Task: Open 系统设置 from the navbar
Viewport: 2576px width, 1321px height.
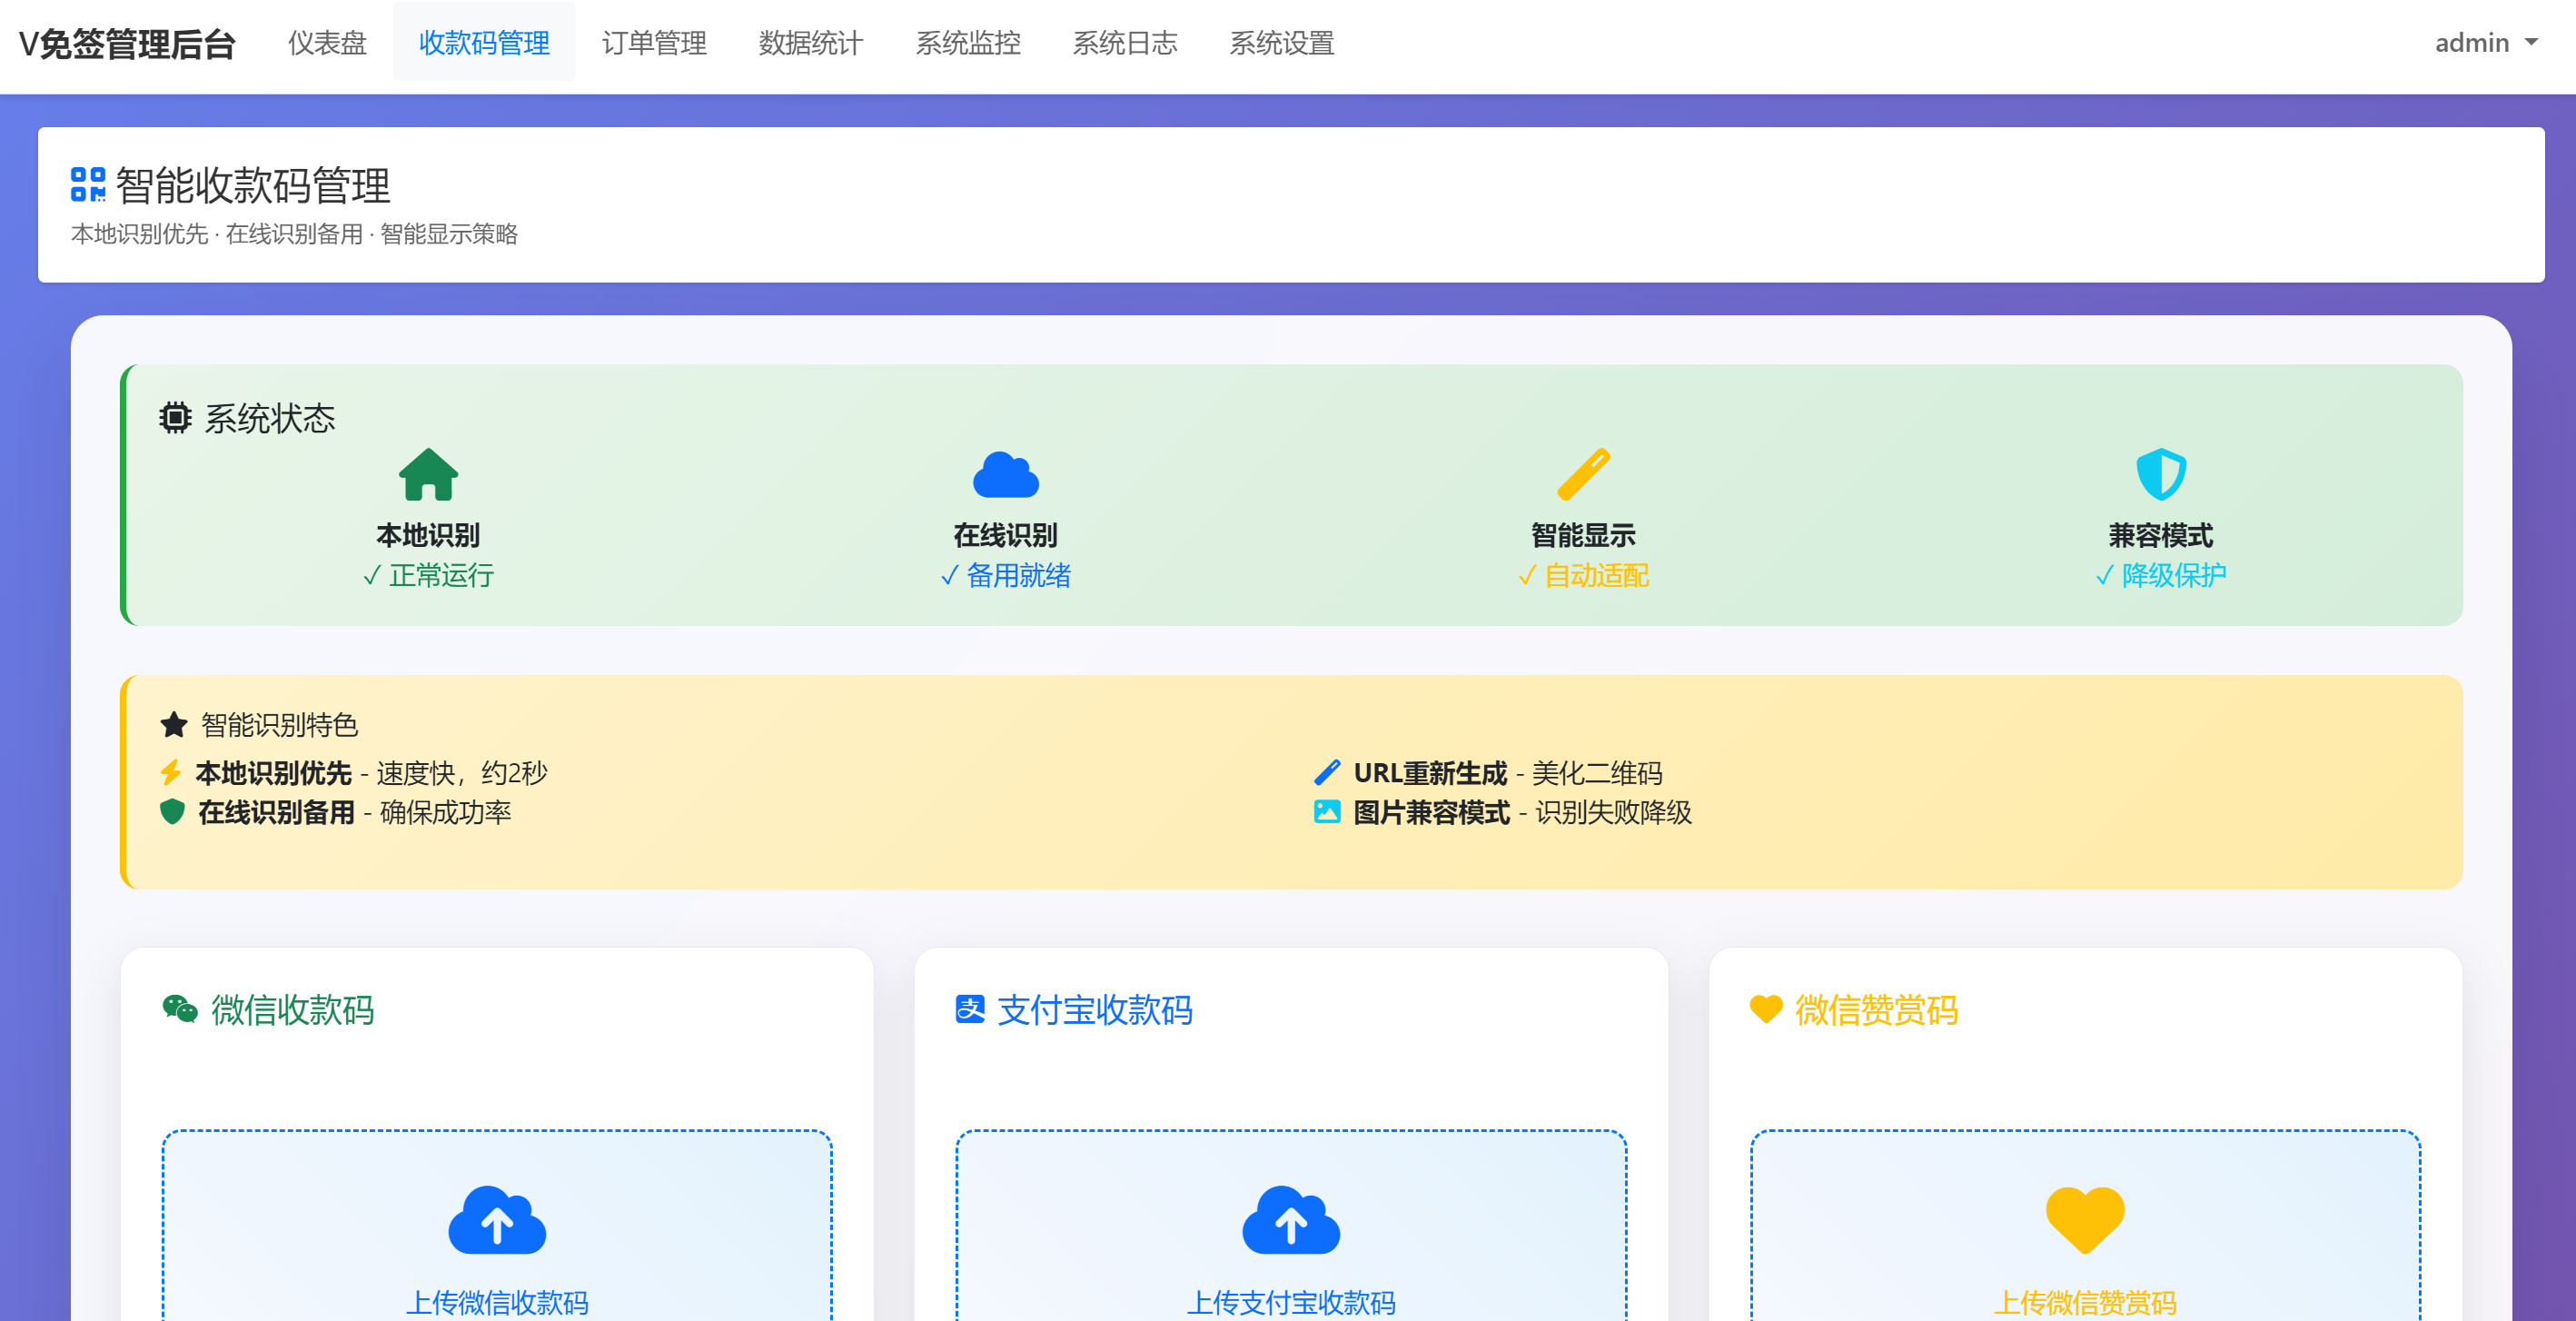Action: 1282,43
